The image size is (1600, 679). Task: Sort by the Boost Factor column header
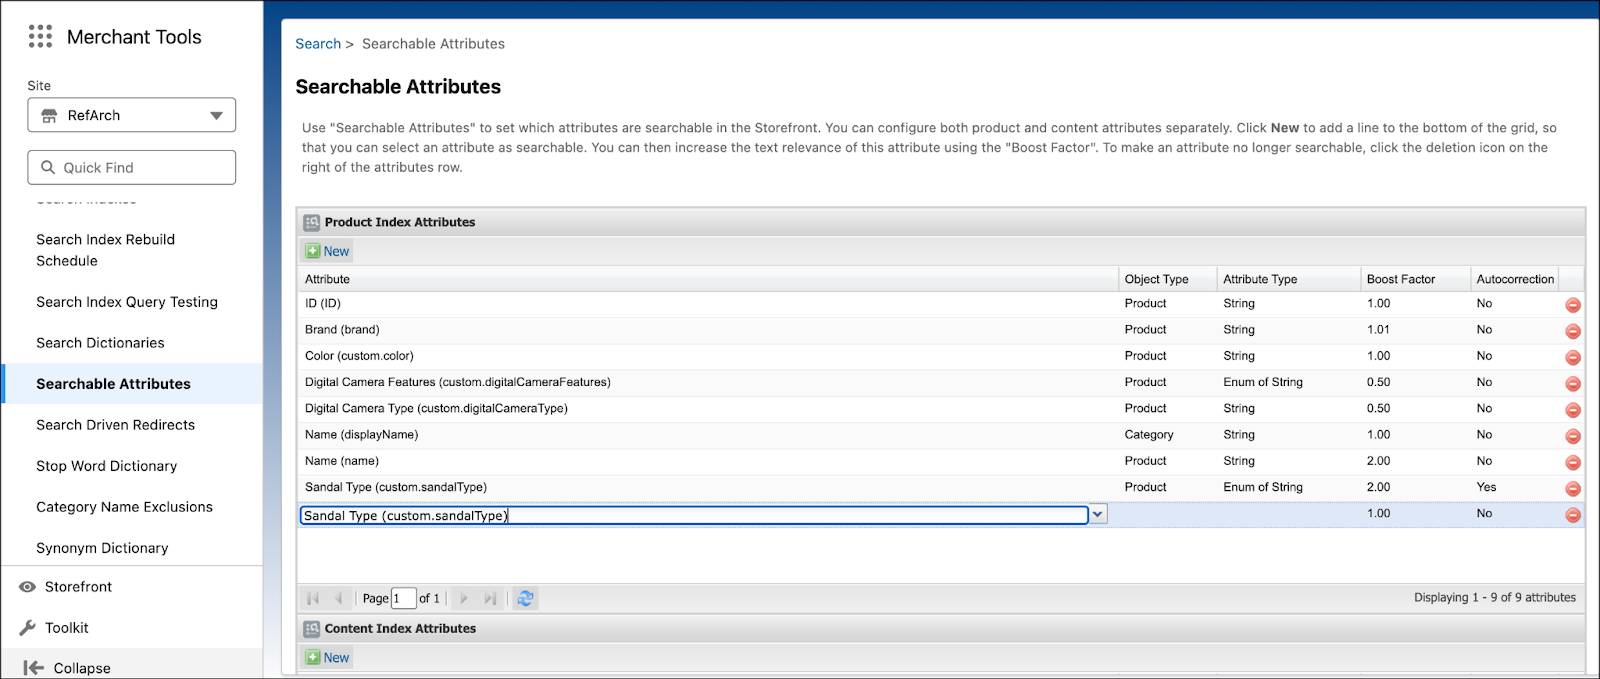1415,279
